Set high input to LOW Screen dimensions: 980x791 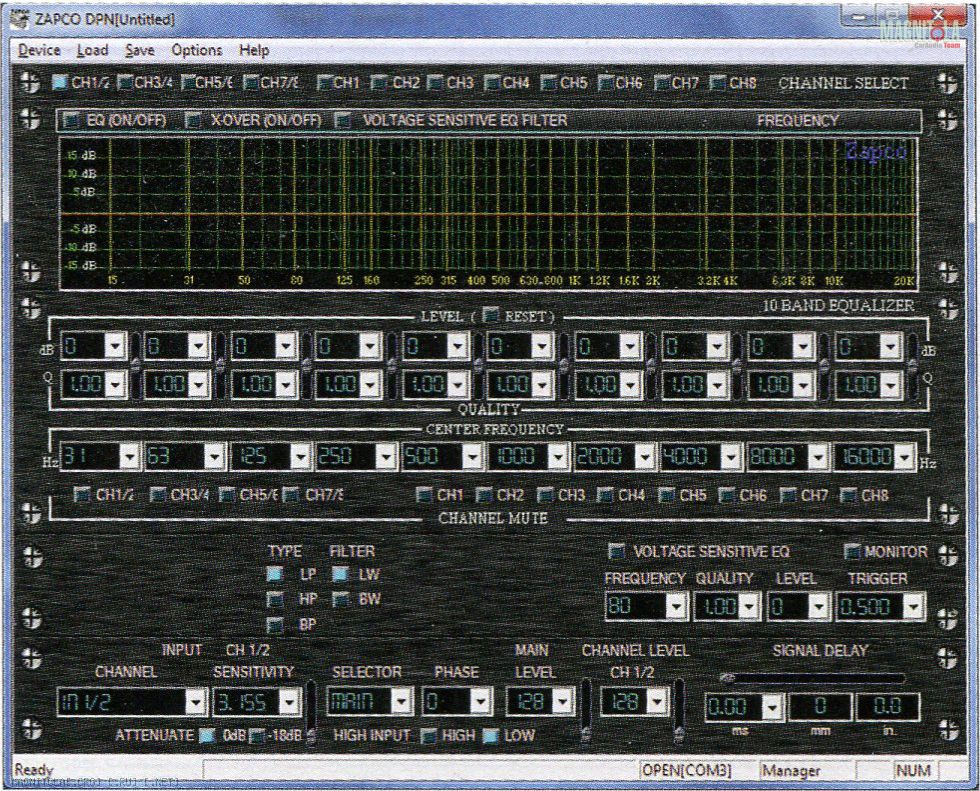click(491, 735)
